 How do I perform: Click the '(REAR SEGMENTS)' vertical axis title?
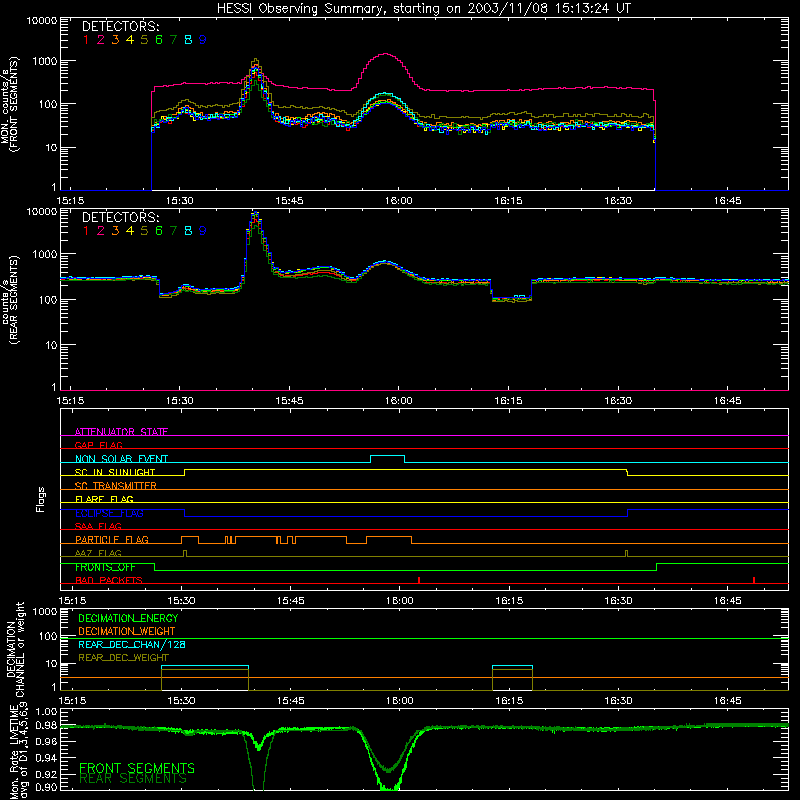pyautogui.click(x=13, y=299)
